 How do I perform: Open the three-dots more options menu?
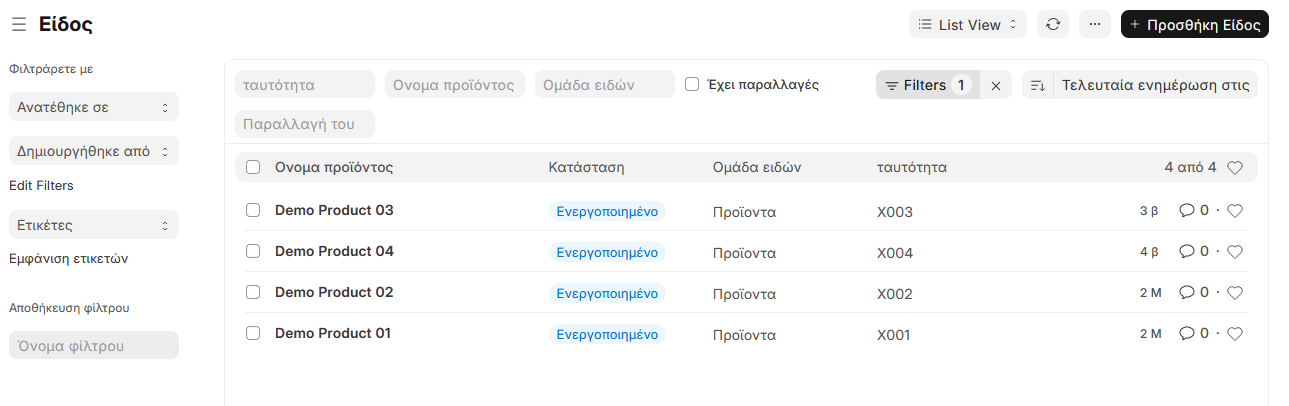click(x=1094, y=25)
